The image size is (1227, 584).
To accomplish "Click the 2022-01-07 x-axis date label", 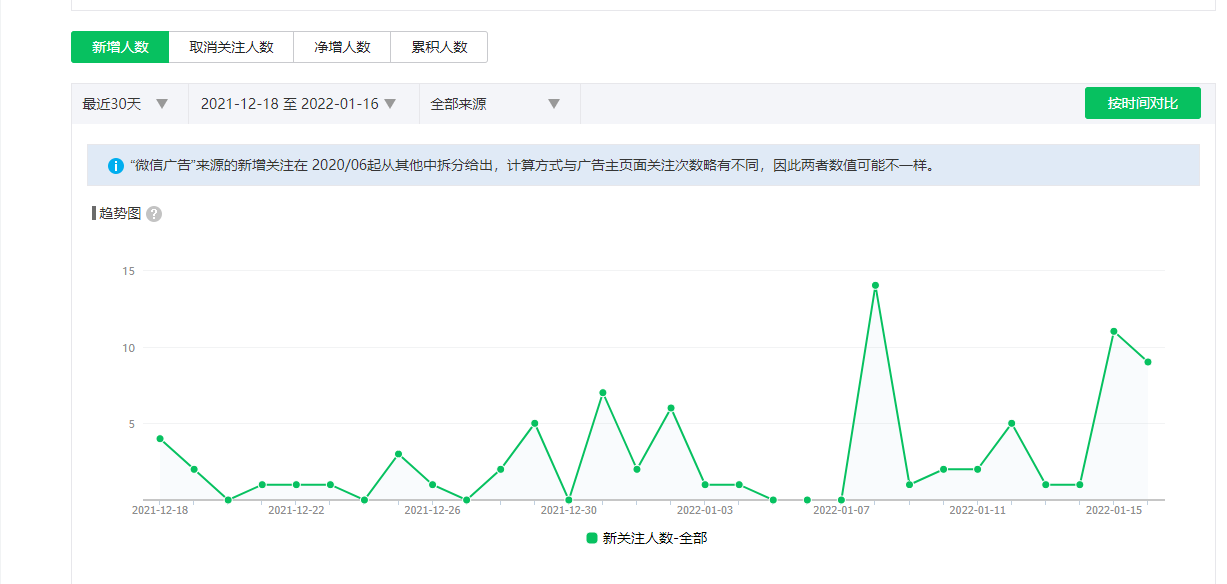I will click(x=841, y=510).
